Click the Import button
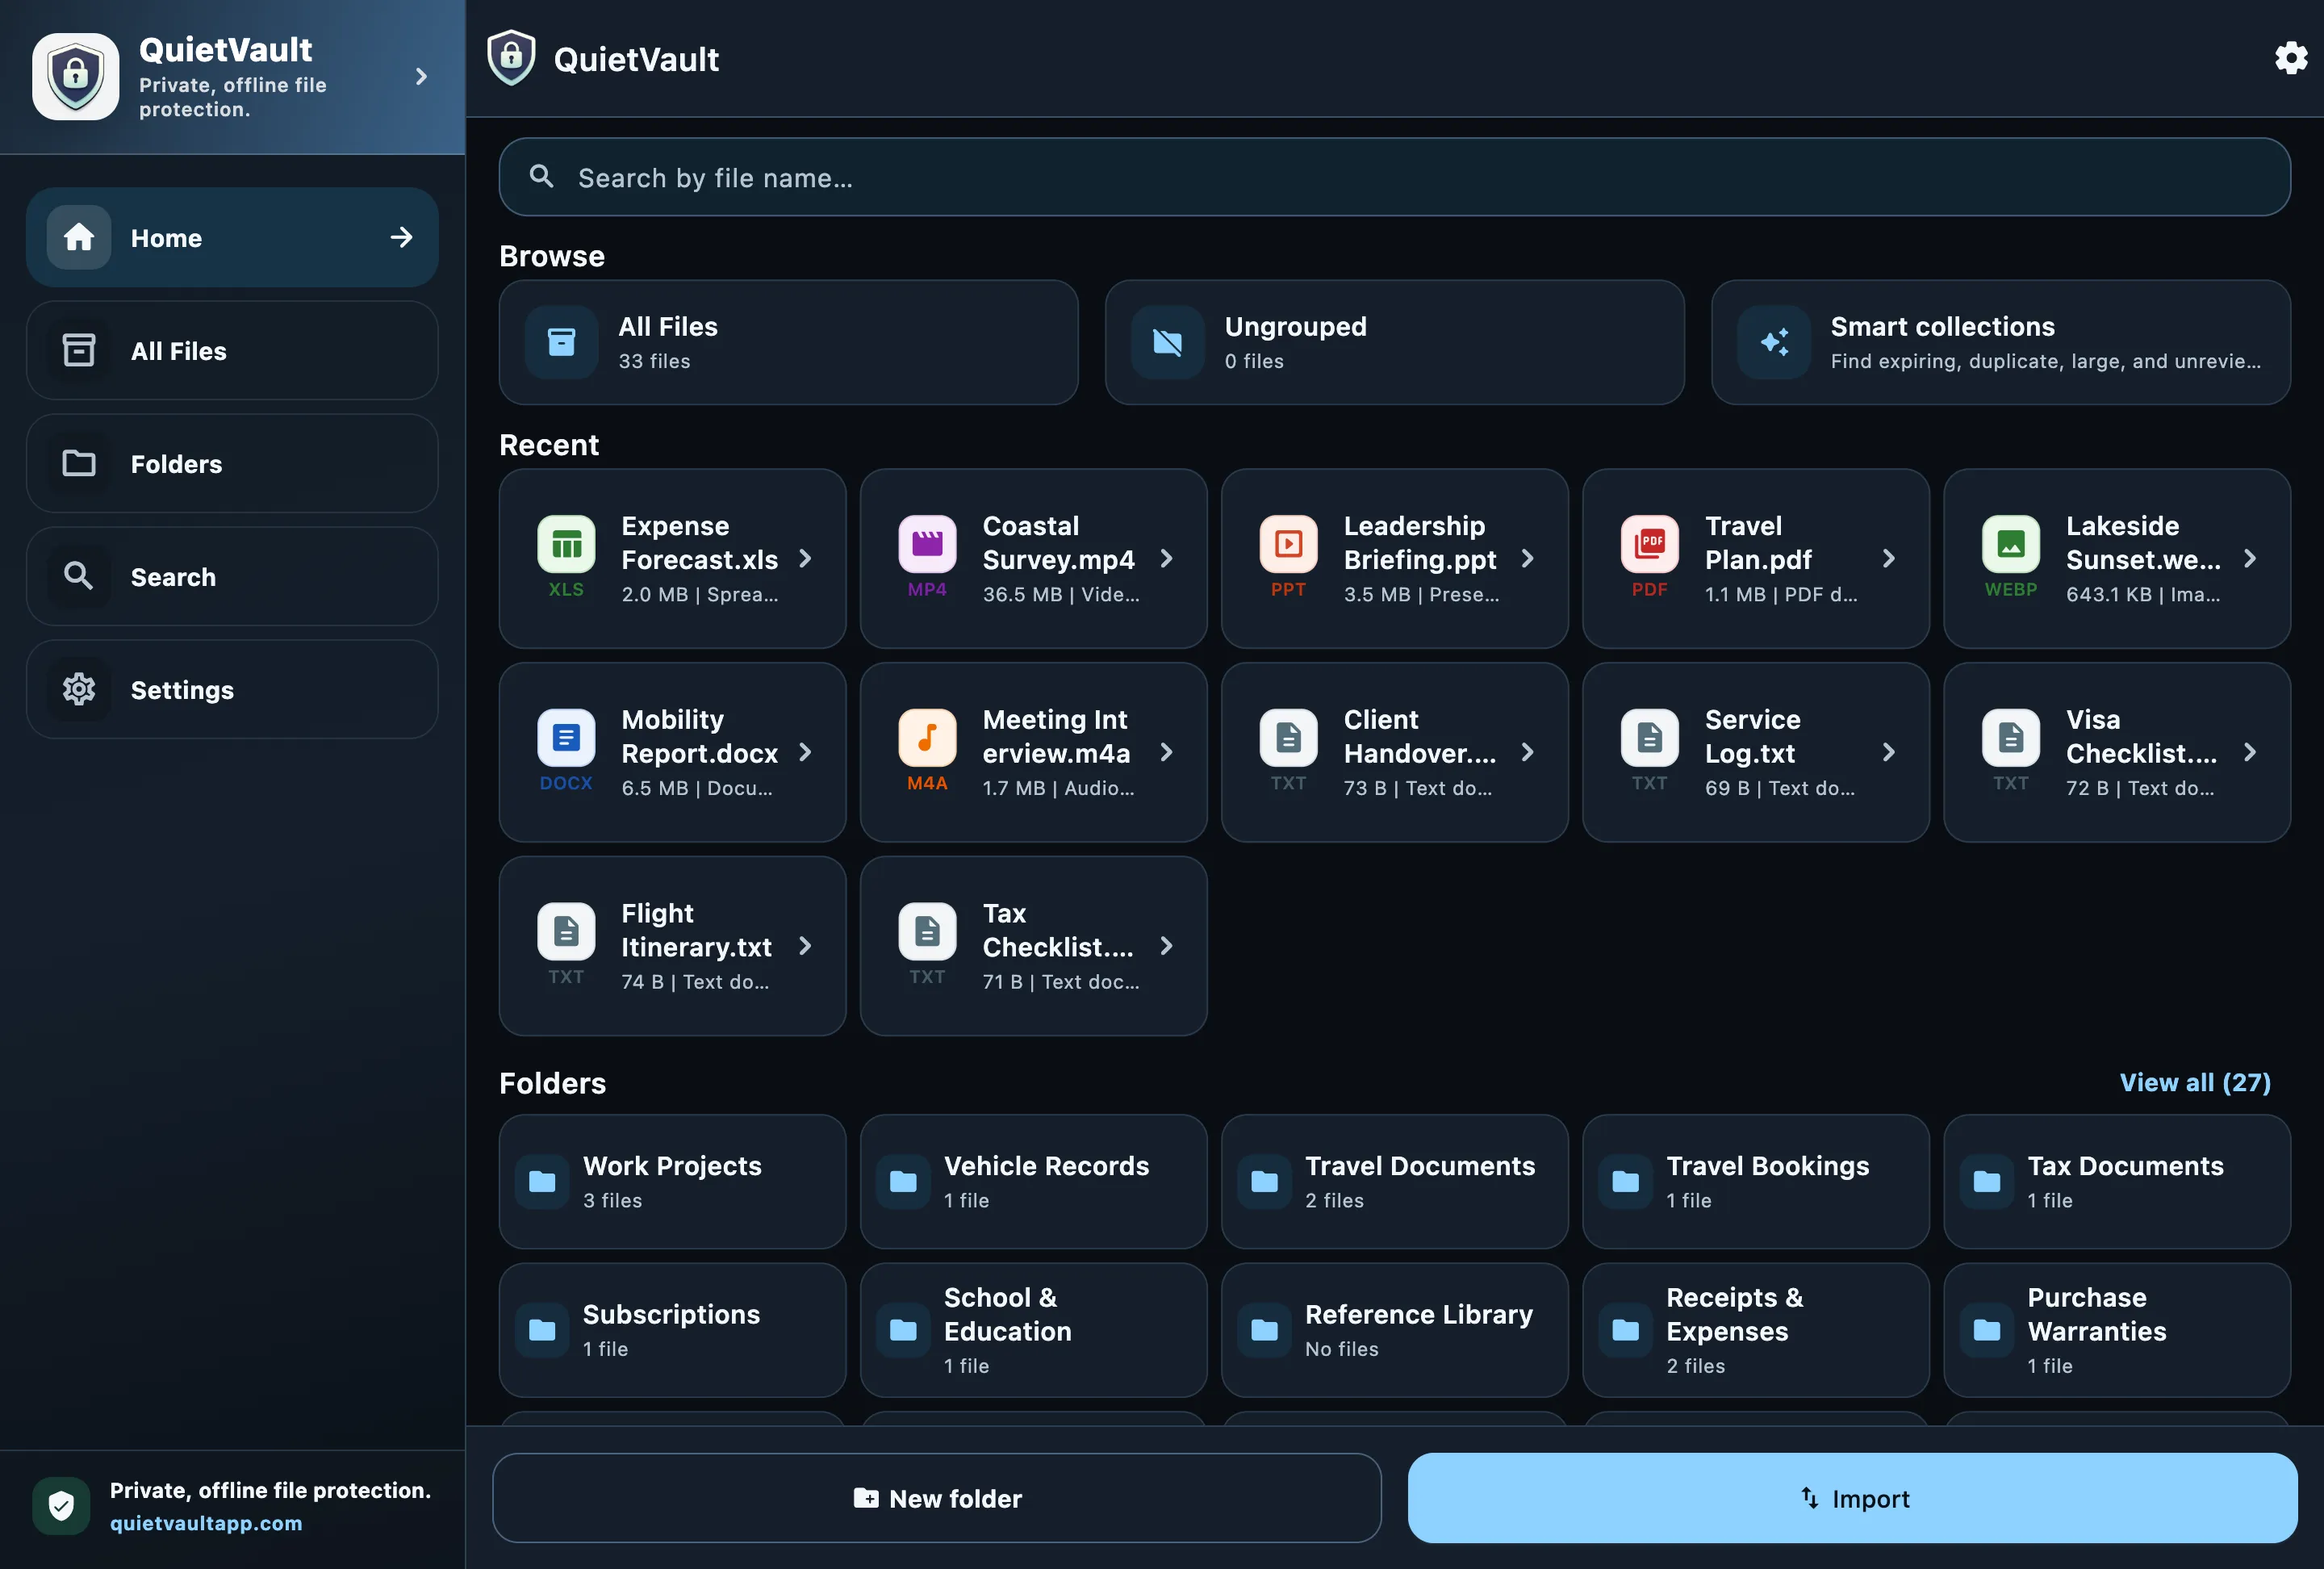Screen dimensions: 2324x1569 [x=1852, y=1498]
